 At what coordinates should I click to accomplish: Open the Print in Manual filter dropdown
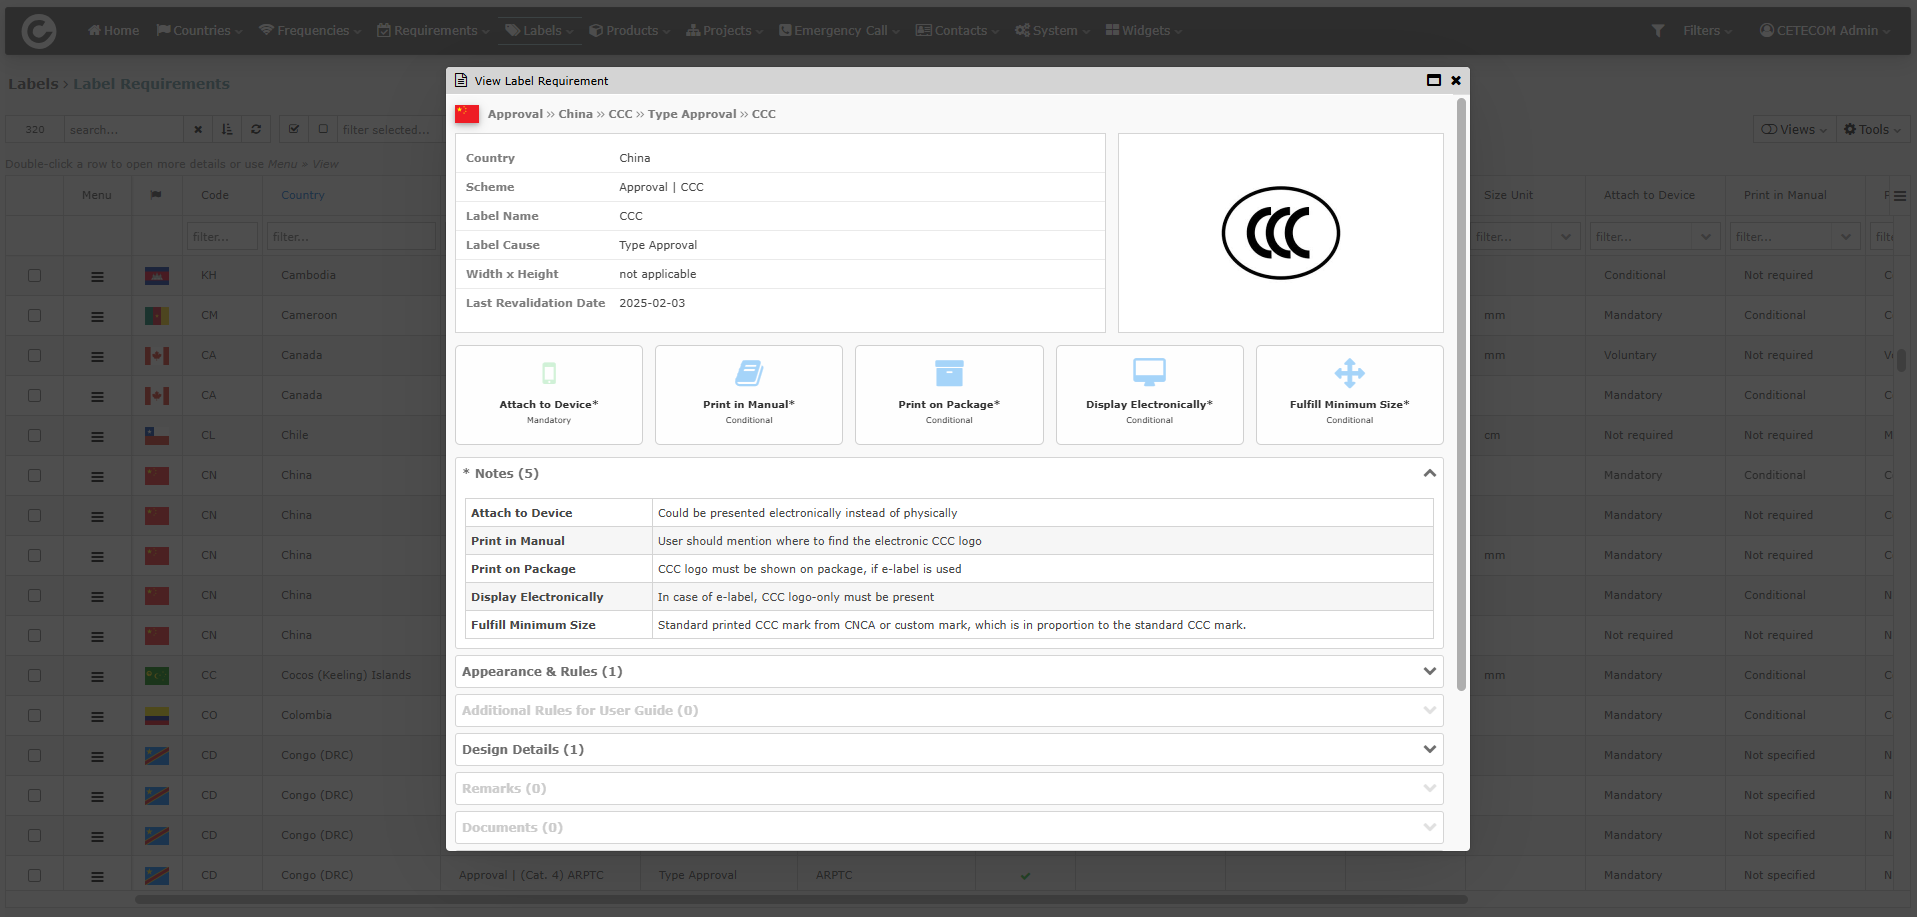pyautogui.click(x=1845, y=237)
